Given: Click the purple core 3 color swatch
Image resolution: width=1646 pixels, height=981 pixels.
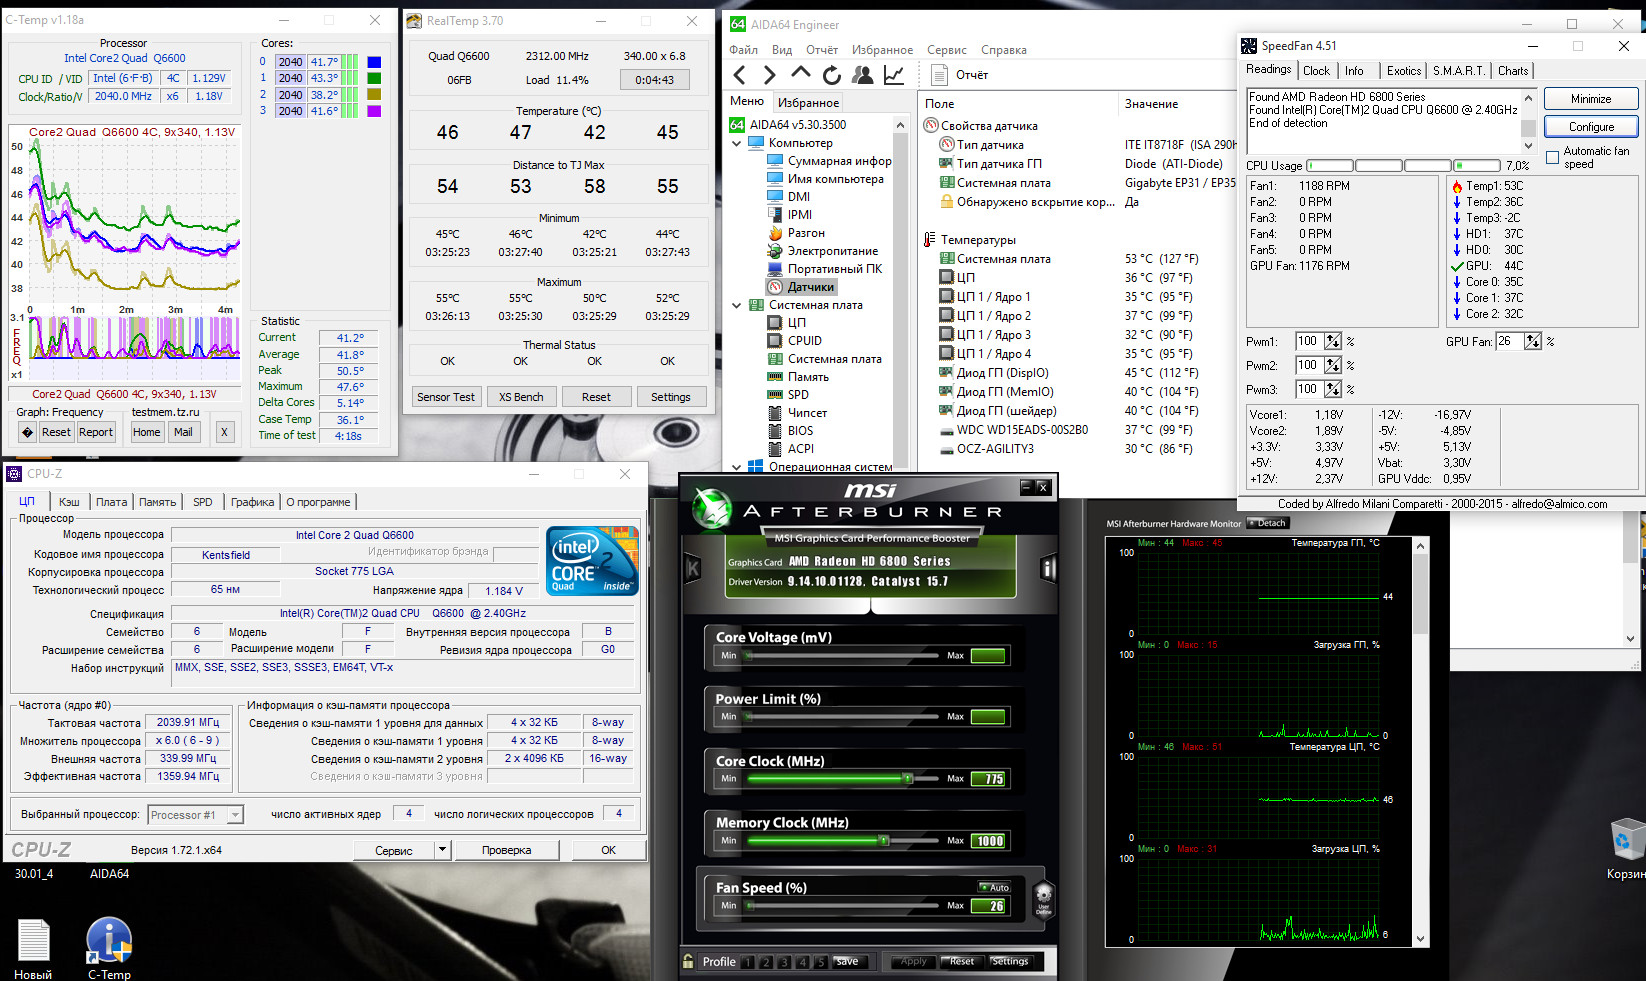Looking at the screenshot, I should tap(374, 111).
